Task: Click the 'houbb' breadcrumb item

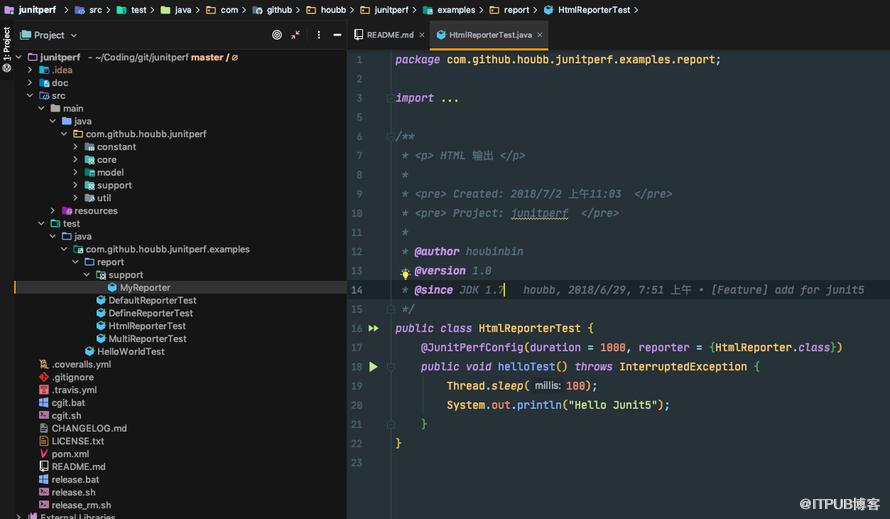Action: [x=333, y=10]
